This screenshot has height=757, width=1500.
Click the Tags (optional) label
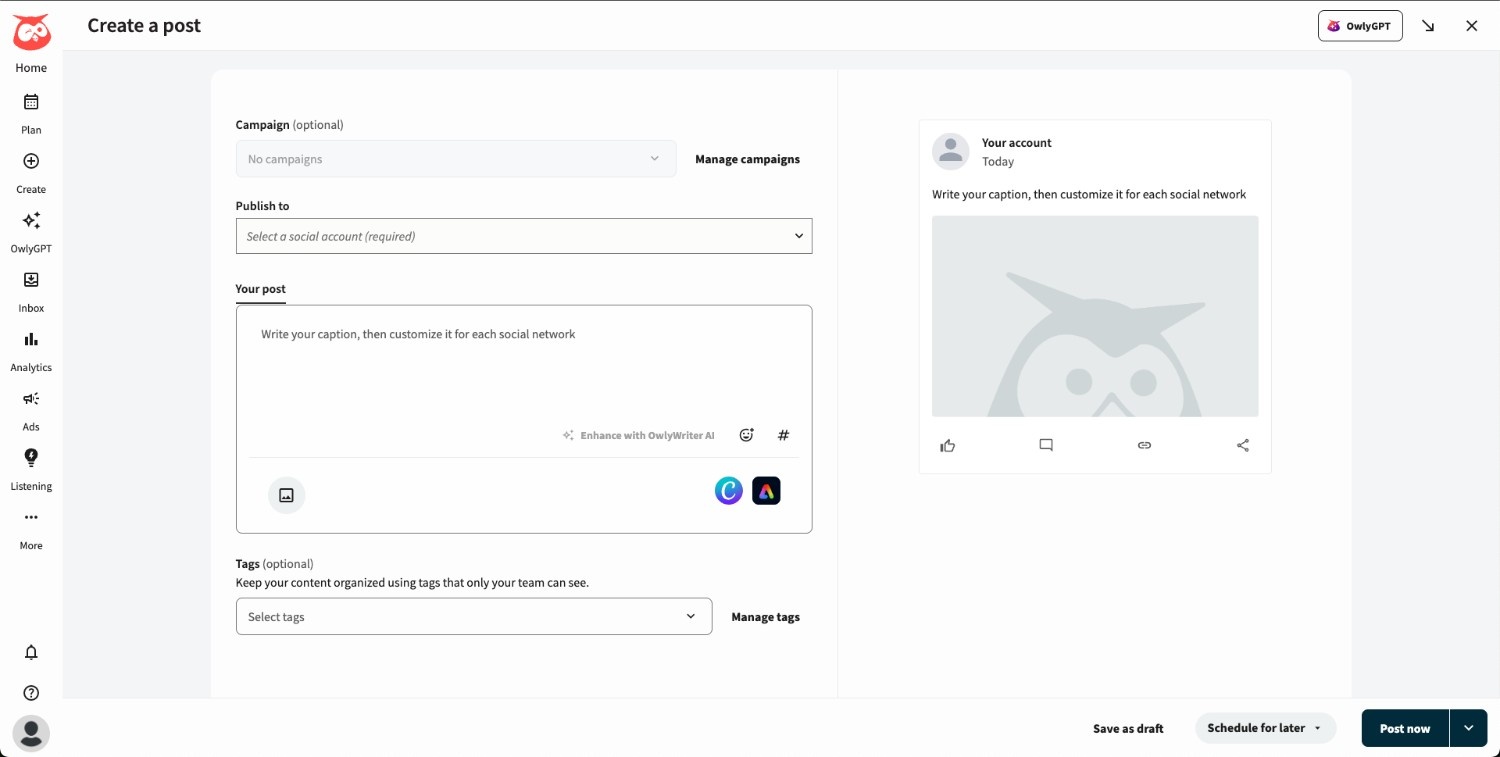[274, 563]
